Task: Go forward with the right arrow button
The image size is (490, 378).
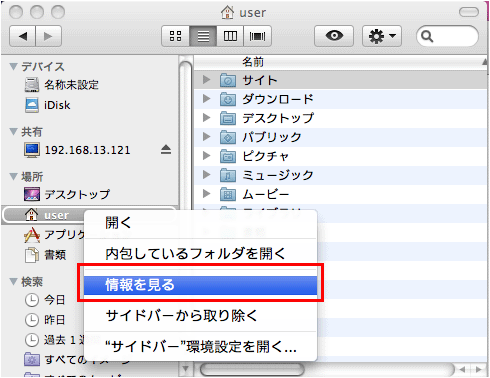Action: pos(48,36)
